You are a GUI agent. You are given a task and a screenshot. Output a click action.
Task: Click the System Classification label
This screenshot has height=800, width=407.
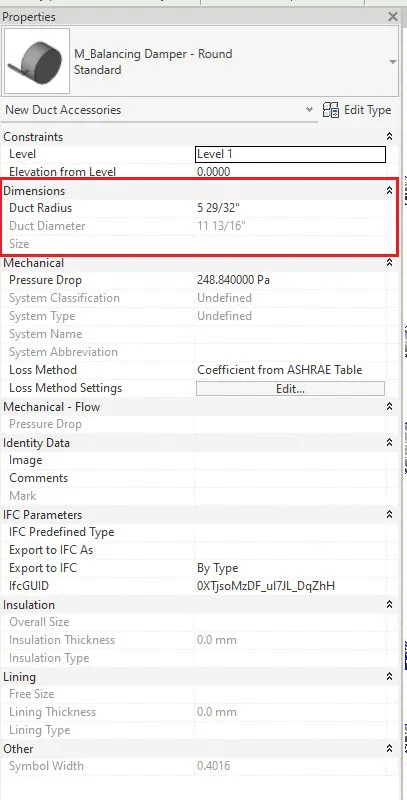pyautogui.click(x=64, y=298)
